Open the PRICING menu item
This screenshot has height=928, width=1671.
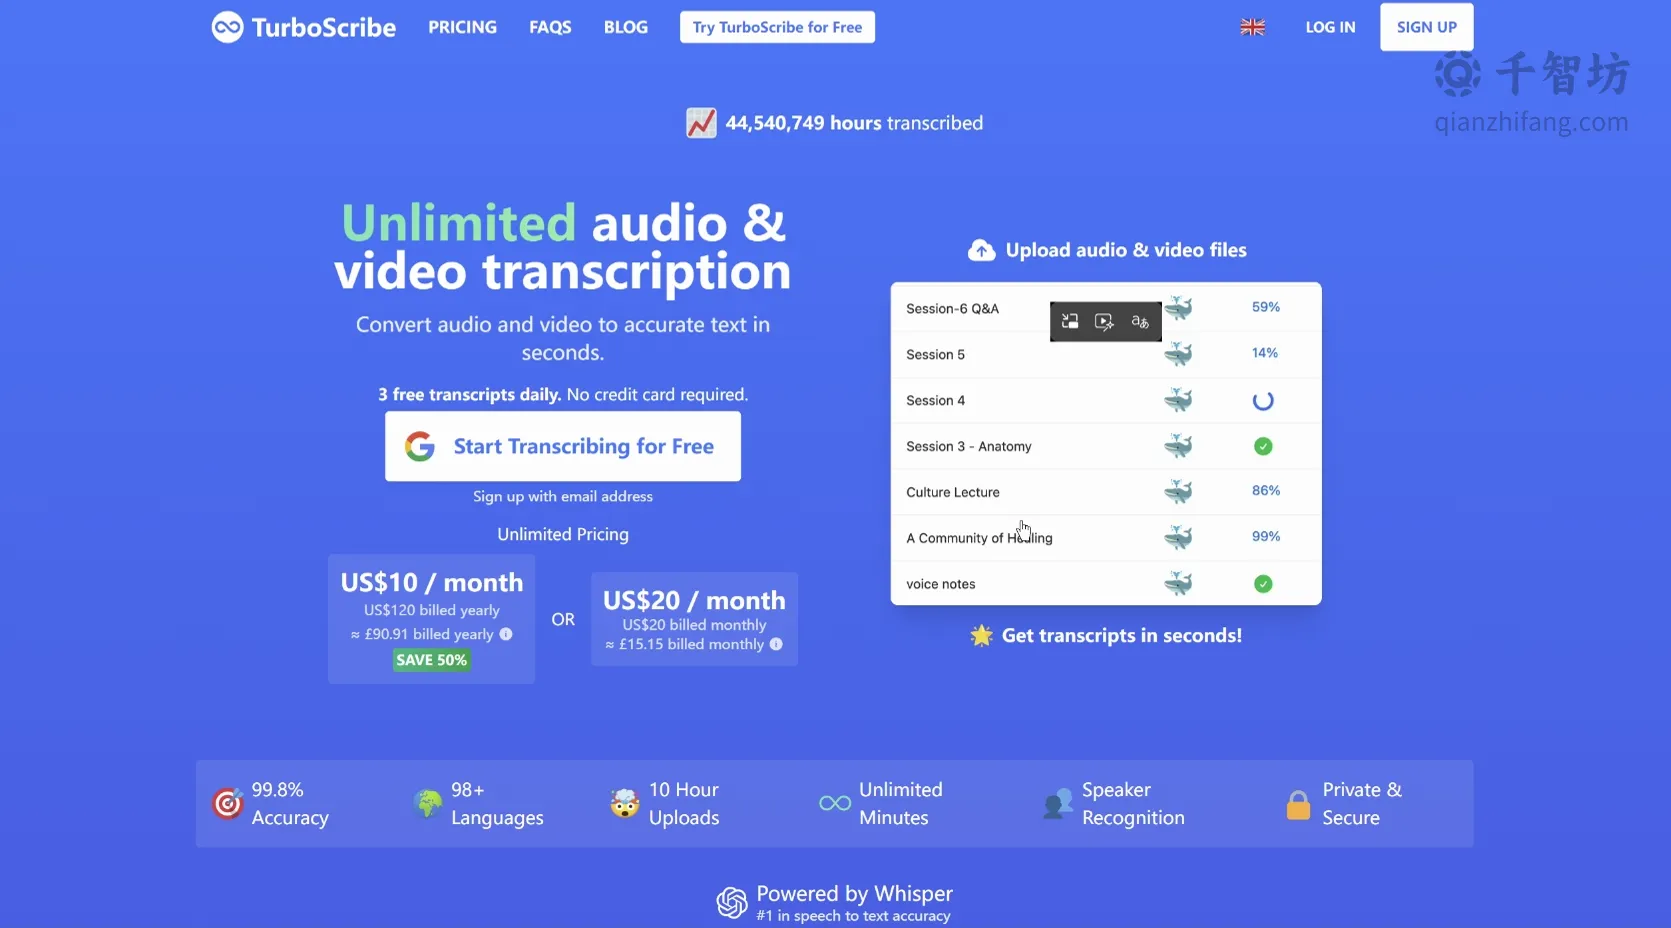462,27
